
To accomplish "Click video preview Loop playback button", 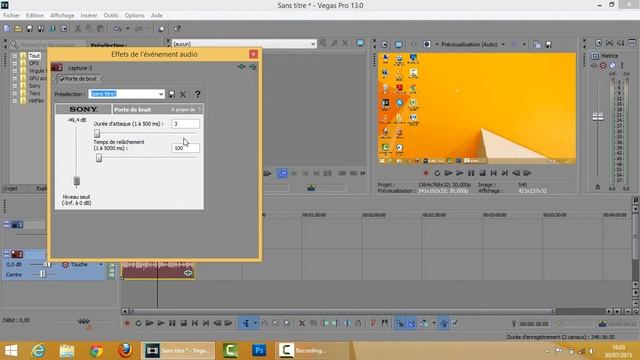I will pyautogui.click(x=437, y=173).
